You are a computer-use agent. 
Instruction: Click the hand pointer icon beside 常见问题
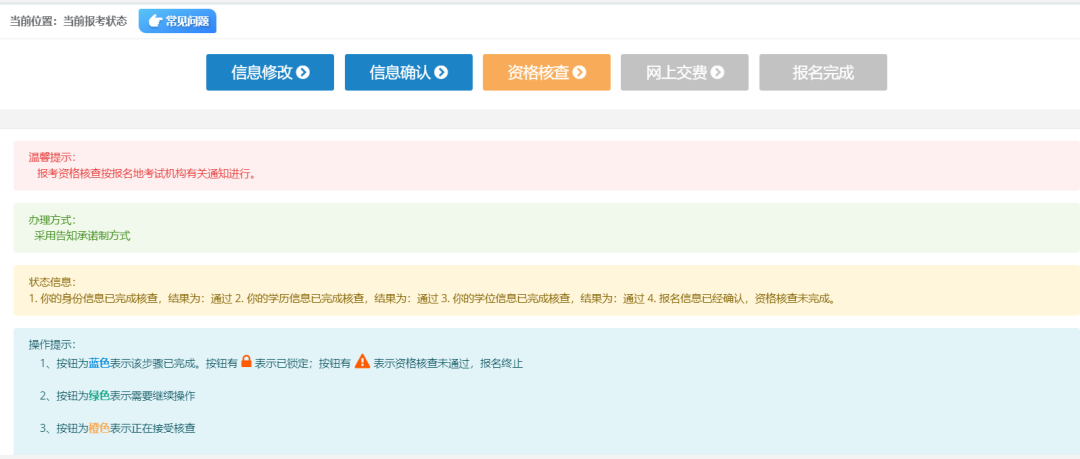tap(155, 21)
